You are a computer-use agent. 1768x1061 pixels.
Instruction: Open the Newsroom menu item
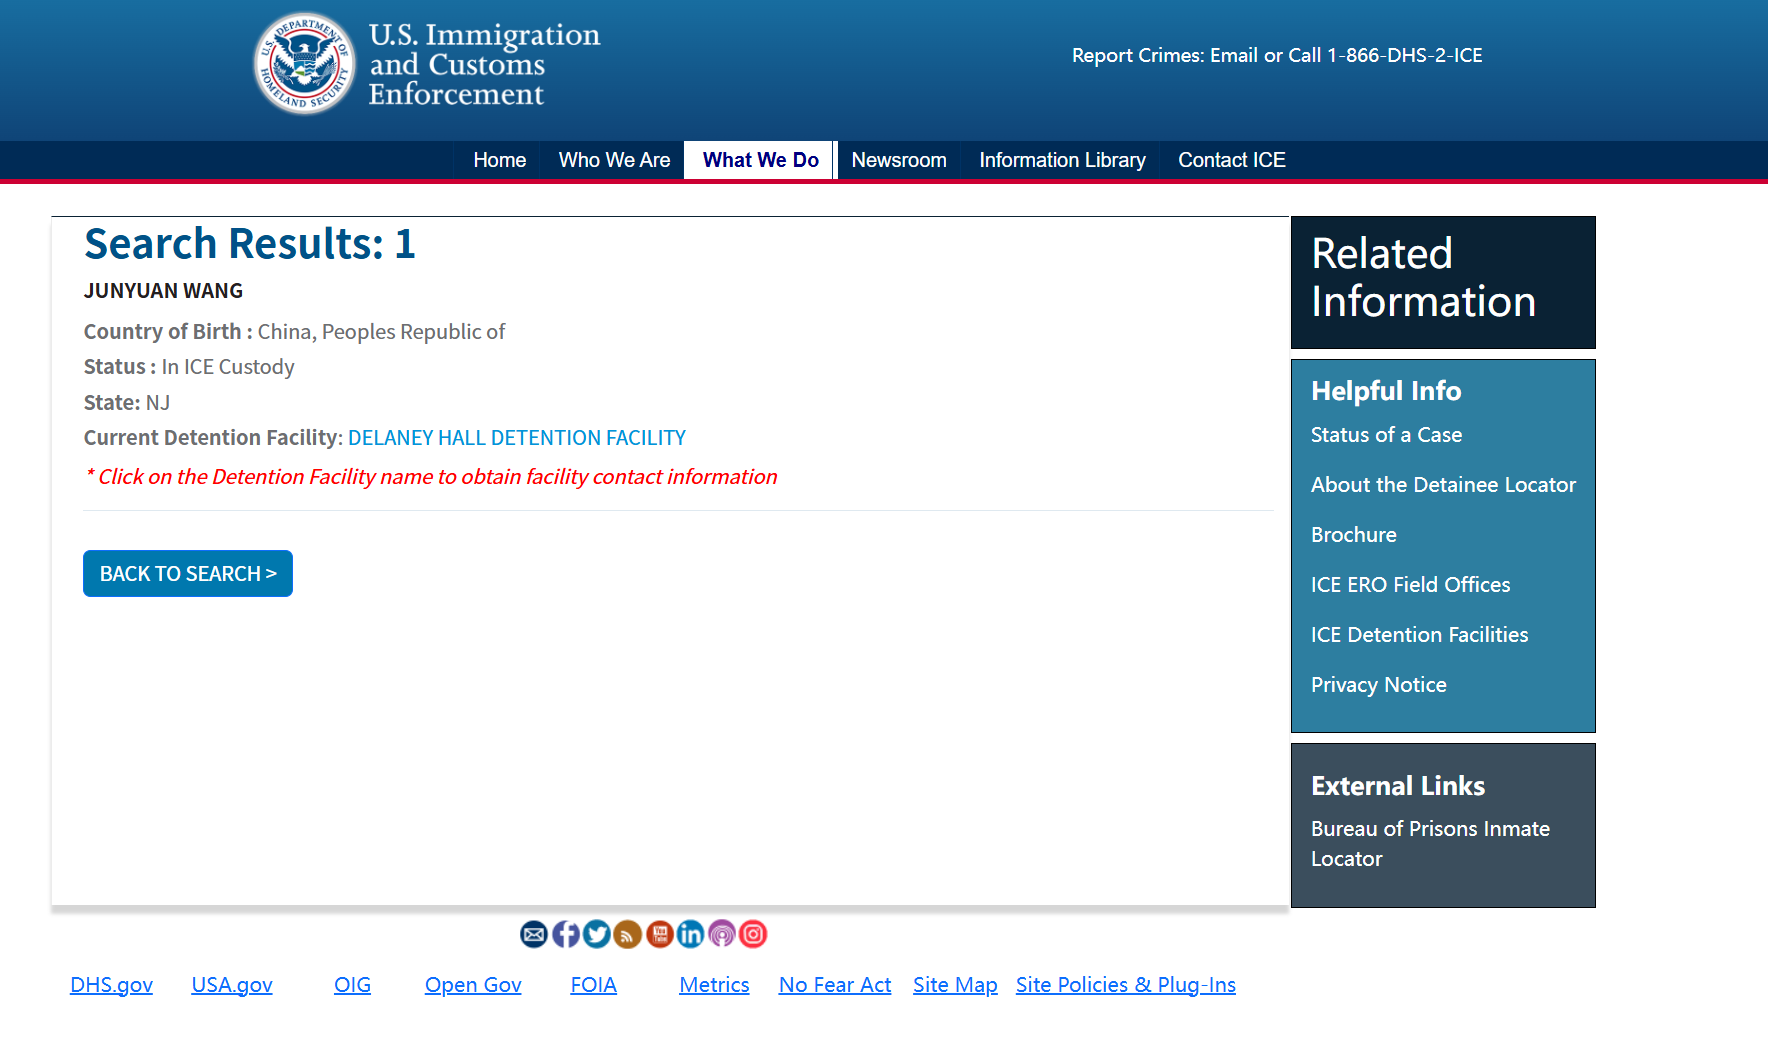898,160
